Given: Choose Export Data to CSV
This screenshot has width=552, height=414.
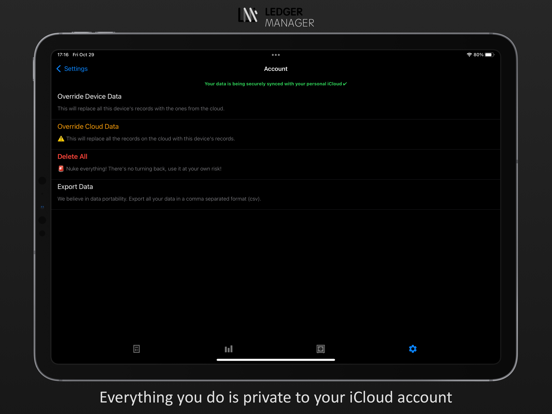Looking at the screenshot, I should (276, 193).
